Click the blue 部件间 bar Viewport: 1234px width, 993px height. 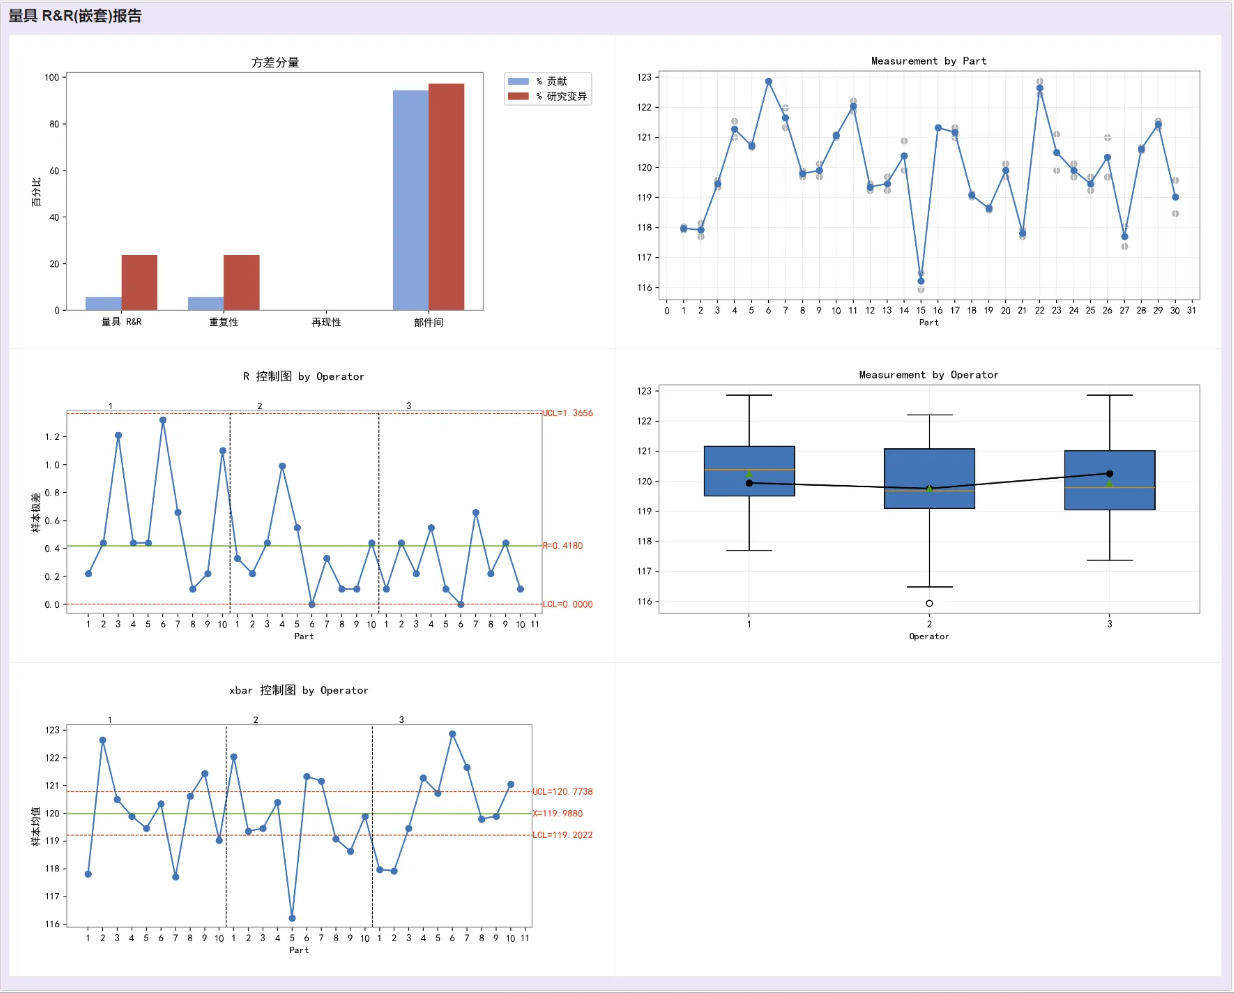[410, 200]
